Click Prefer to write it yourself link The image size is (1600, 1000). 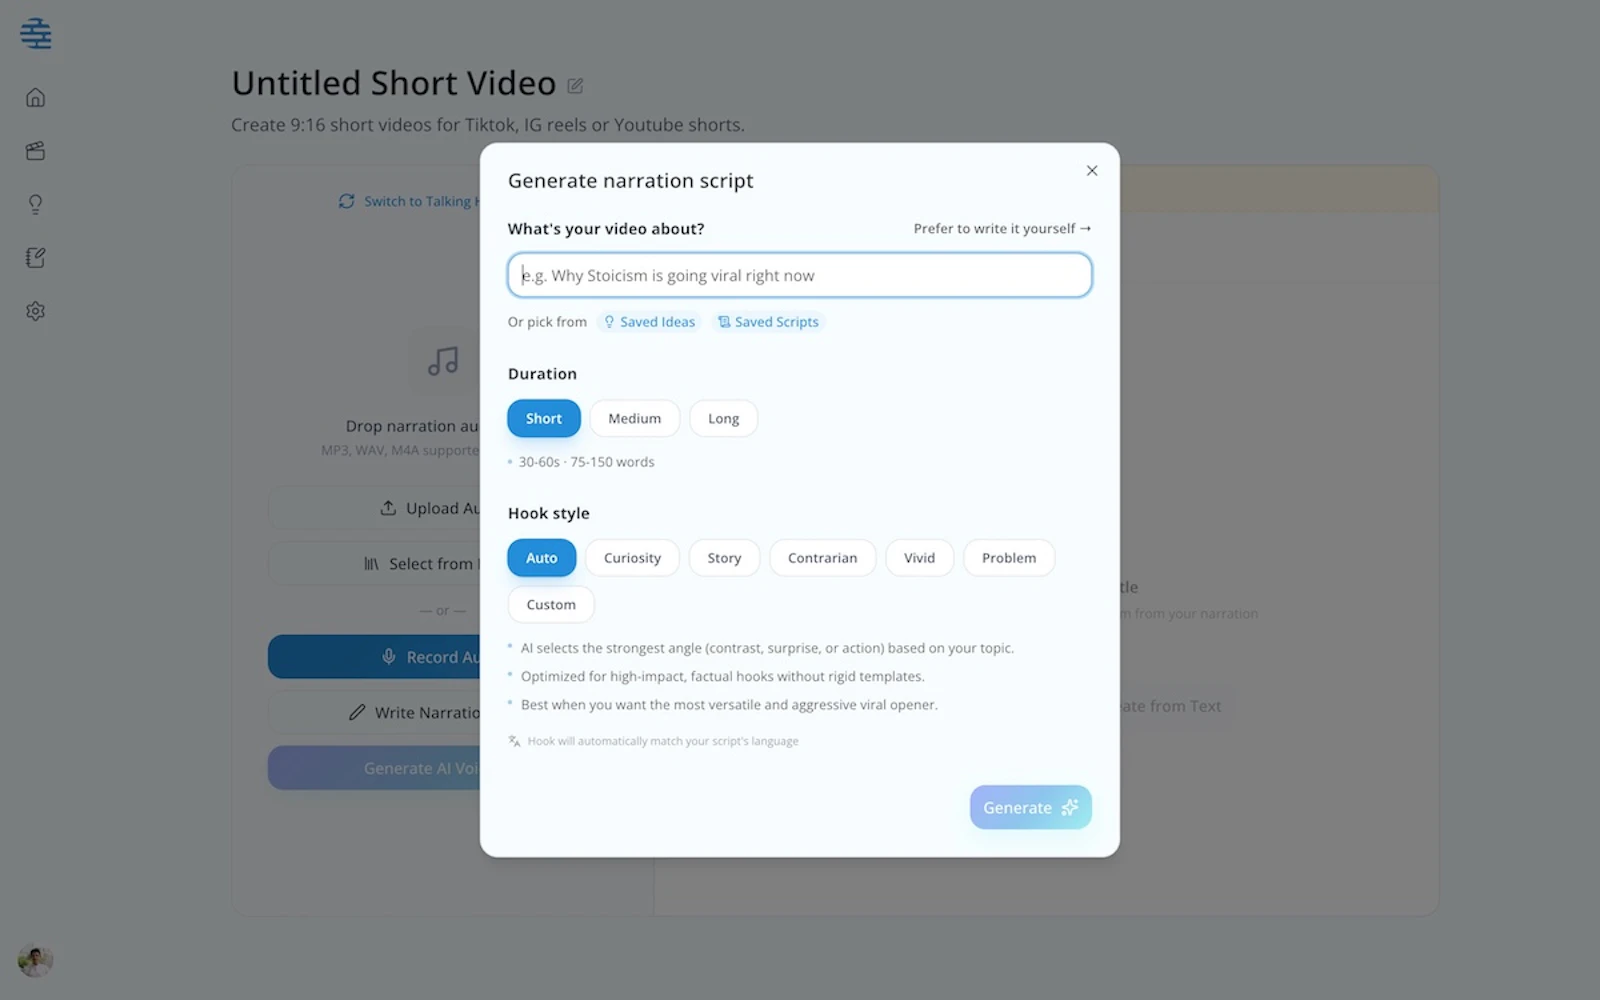pyautogui.click(x=1002, y=228)
